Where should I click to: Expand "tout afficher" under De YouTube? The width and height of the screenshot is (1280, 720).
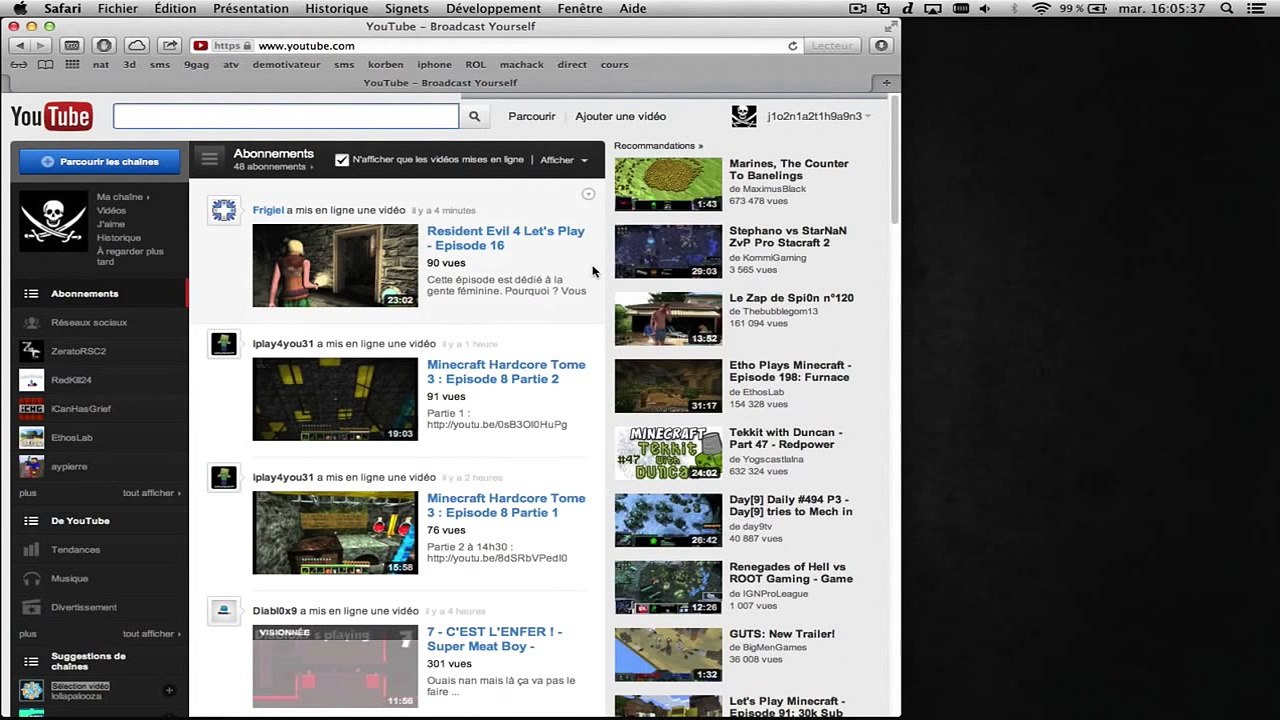[152, 634]
